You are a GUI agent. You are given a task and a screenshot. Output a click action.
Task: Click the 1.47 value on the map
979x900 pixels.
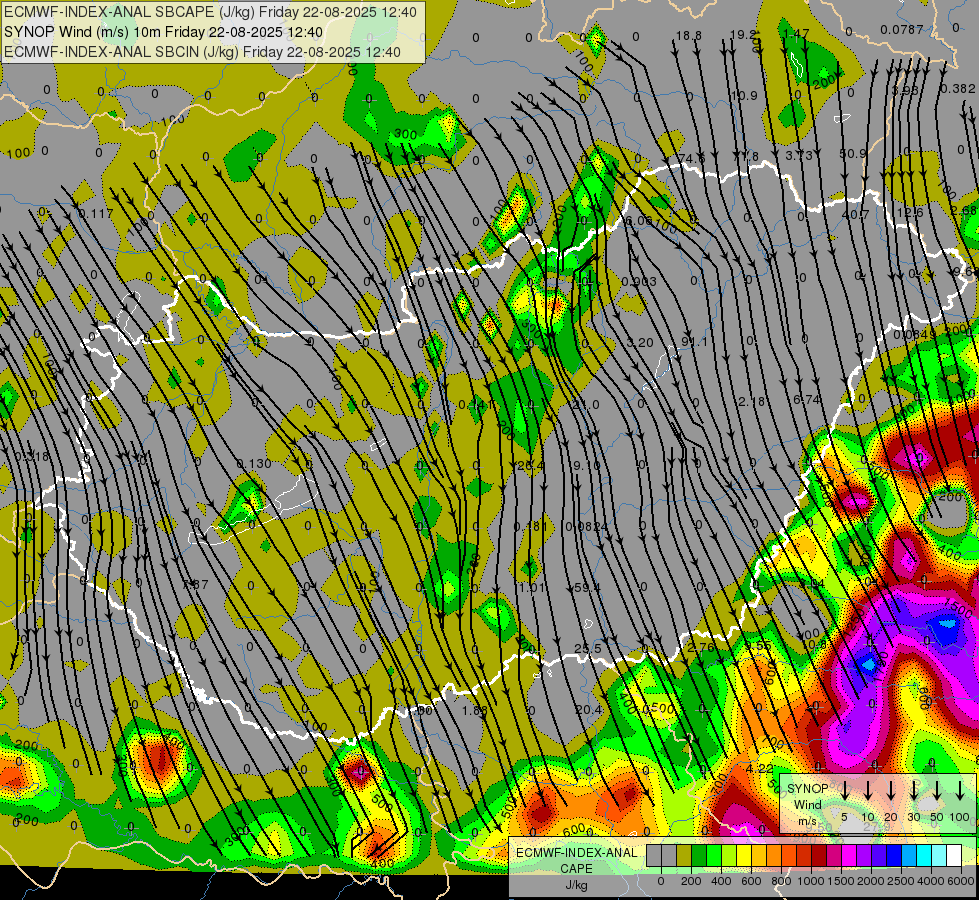coord(796,34)
